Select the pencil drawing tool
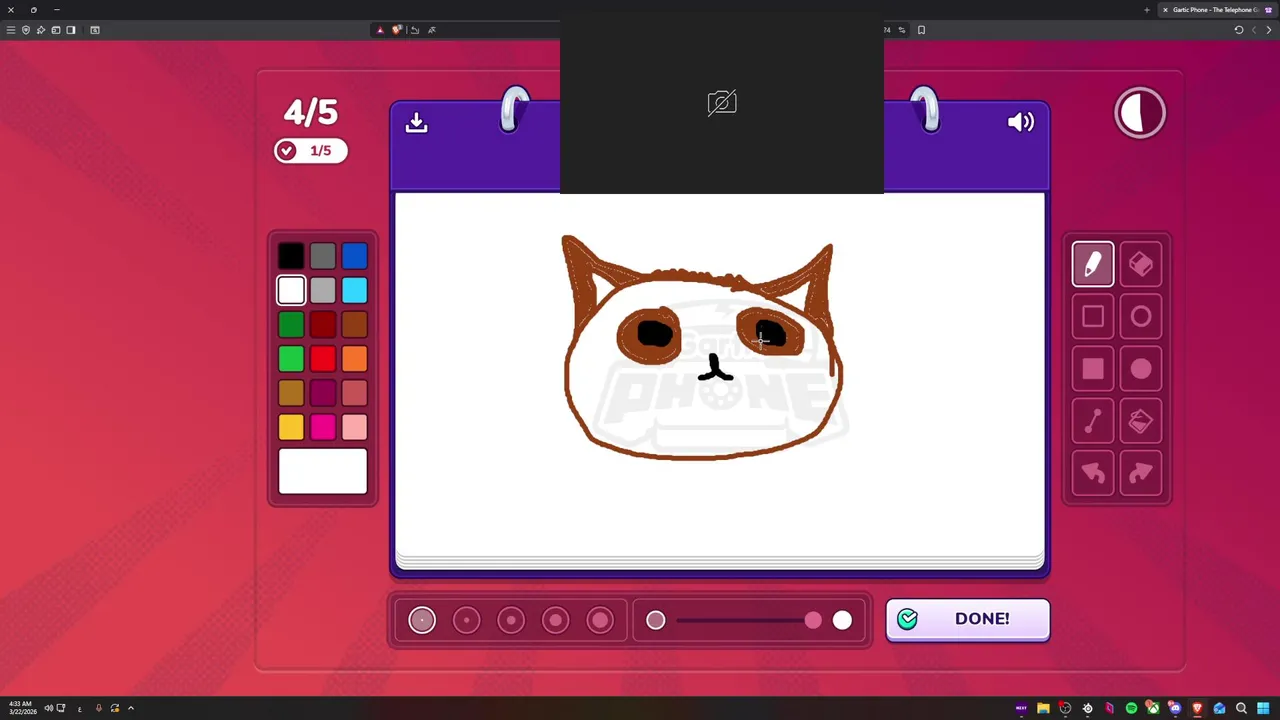 1093,264
